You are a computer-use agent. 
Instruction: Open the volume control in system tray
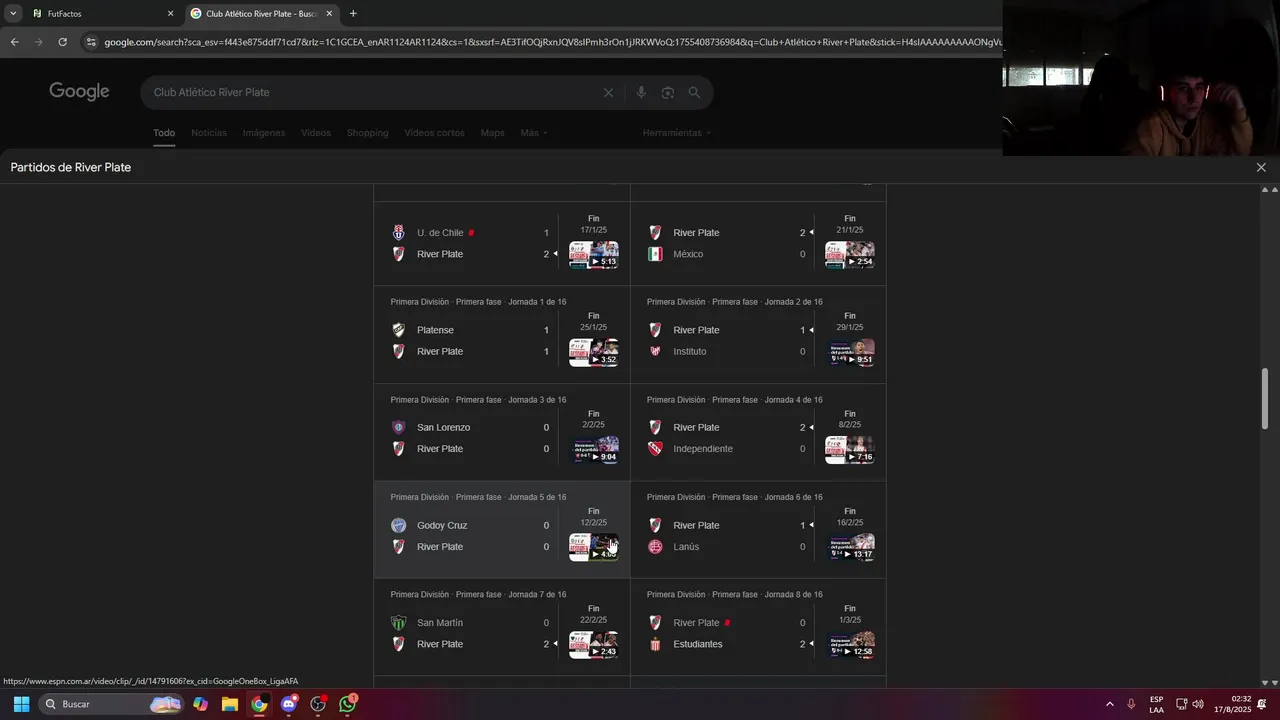point(1198,704)
